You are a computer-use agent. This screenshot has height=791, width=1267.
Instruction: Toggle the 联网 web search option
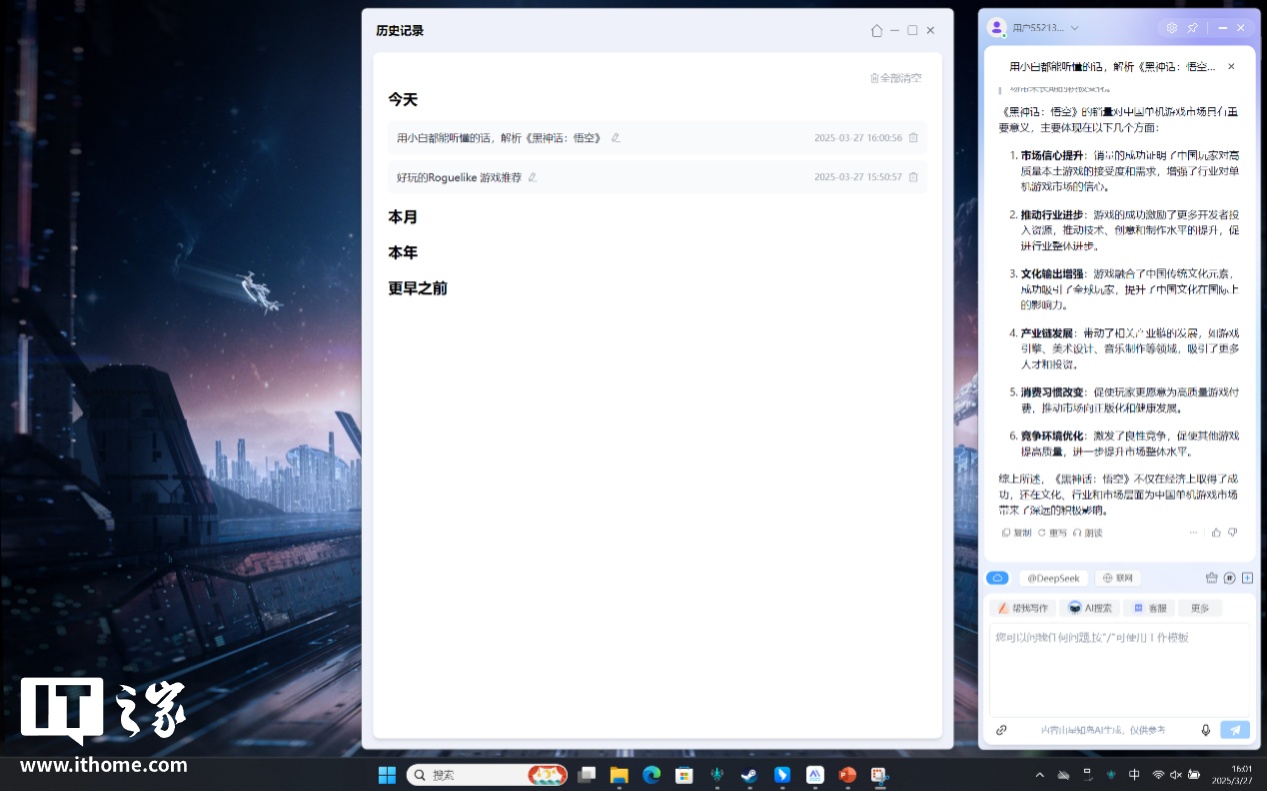pyautogui.click(x=1118, y=578)
